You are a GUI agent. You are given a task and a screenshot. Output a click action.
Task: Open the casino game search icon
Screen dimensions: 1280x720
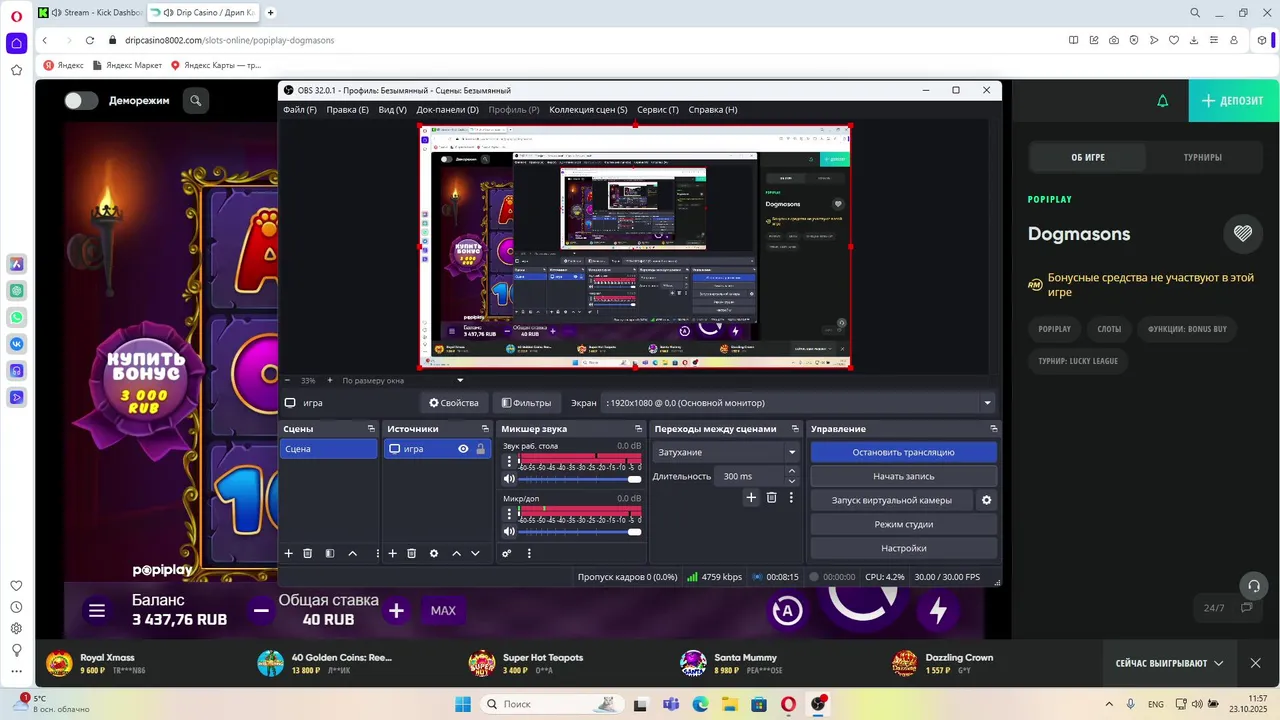point(196,100)
